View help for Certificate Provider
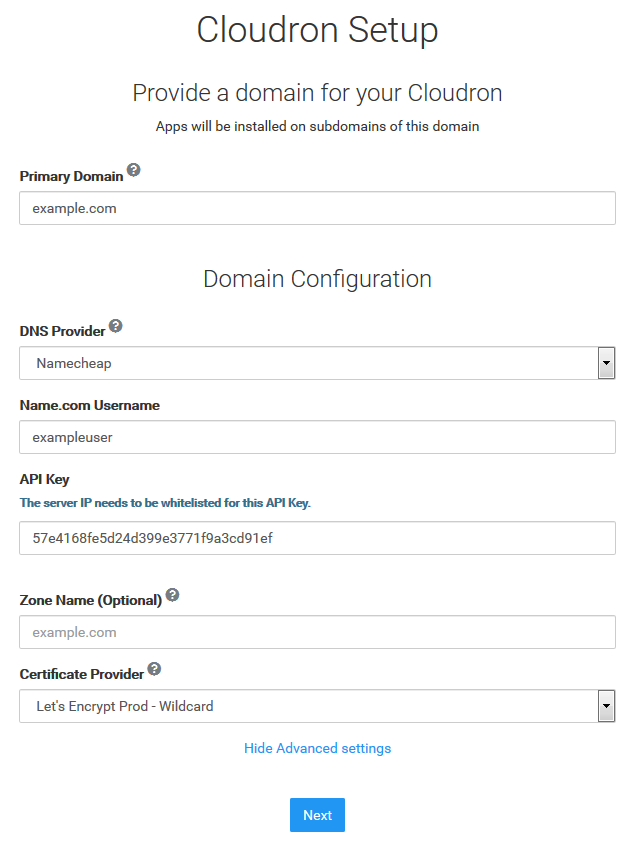 [x=154, y=669]
